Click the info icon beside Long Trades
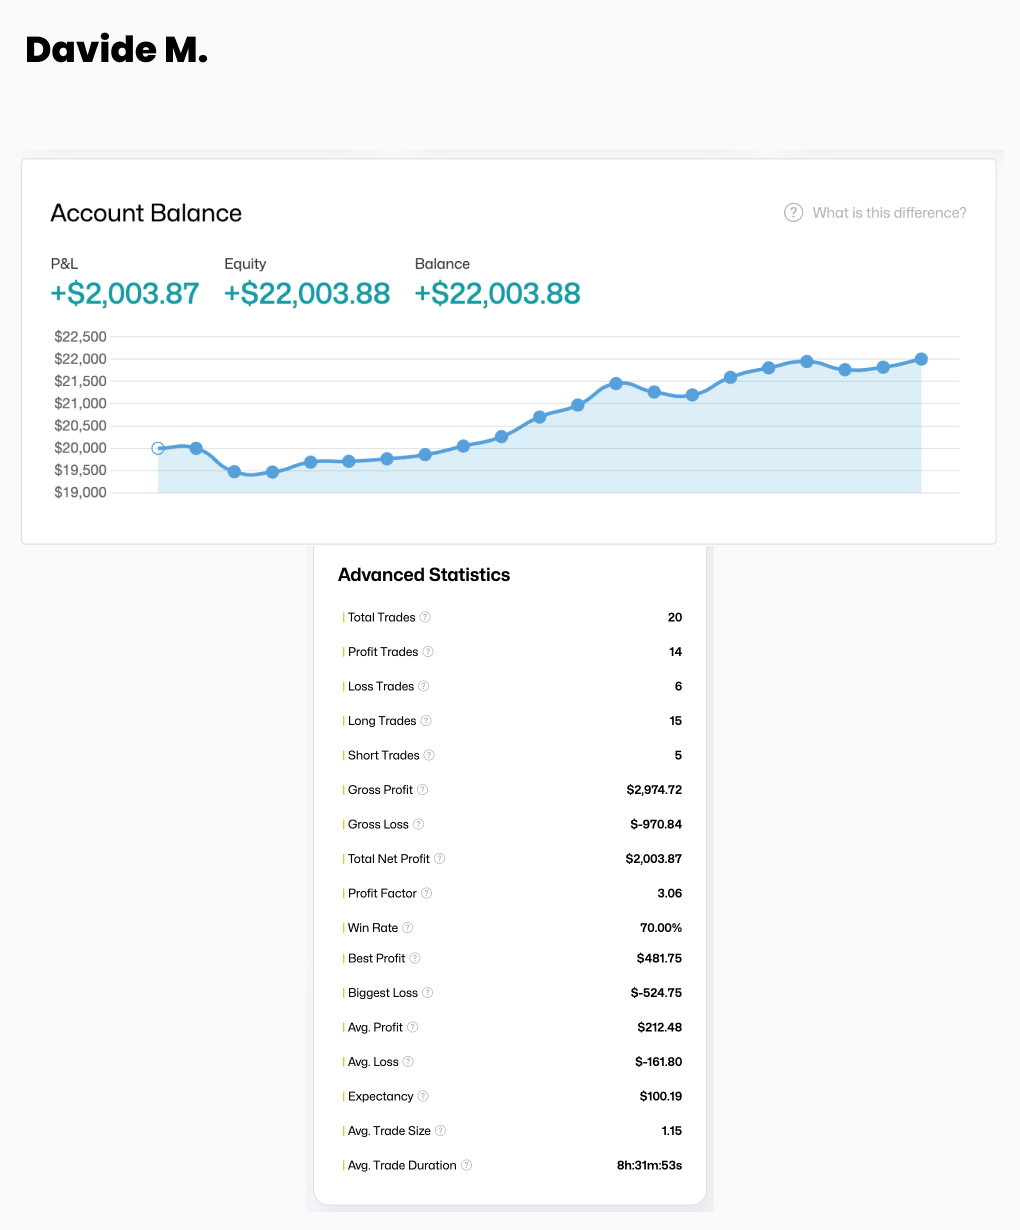Image resolution: width=1020 pixels, height=1230 pixels. point(426,721)
